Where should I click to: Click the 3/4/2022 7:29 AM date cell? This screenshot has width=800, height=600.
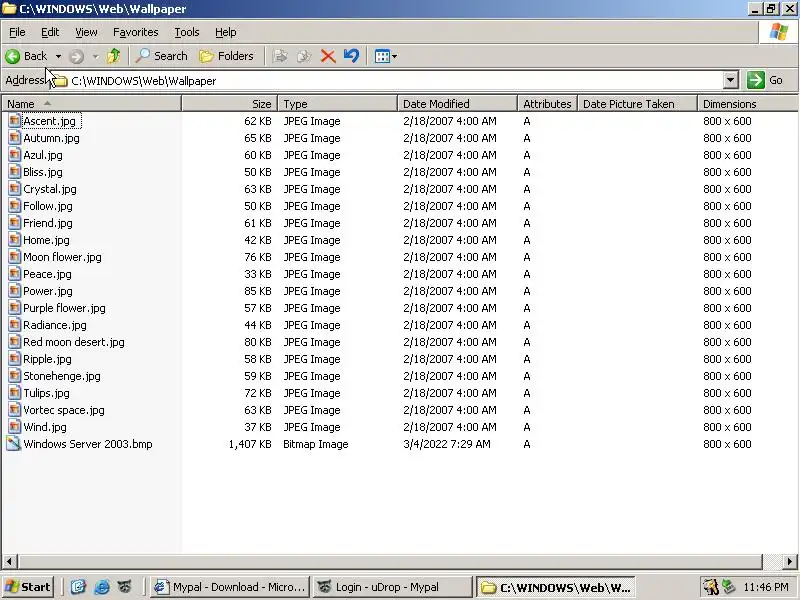tap(447, 444)
